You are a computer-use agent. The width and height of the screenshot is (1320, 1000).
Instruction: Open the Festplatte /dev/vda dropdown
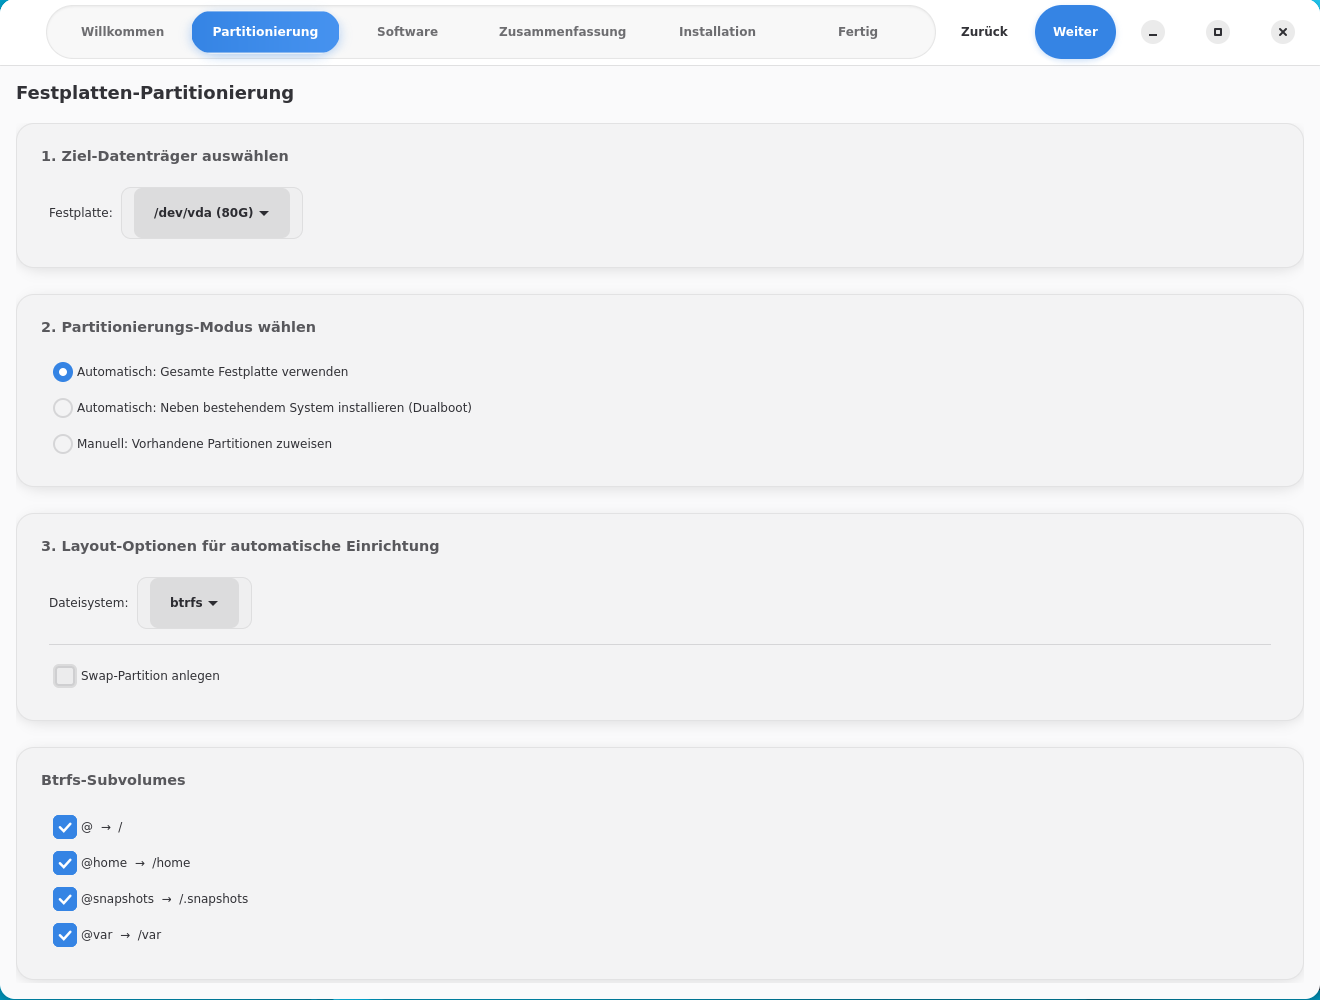click(x=212, y=213)
